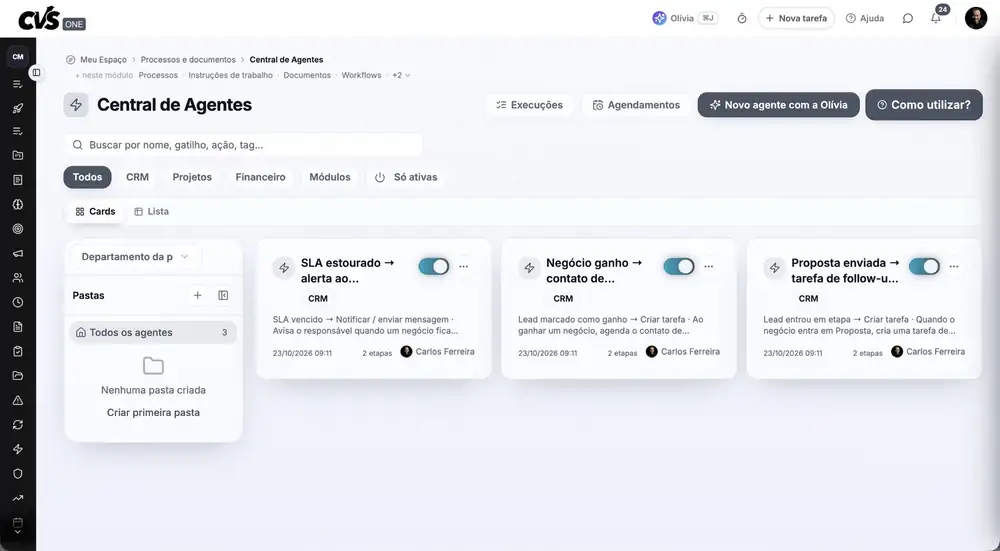Switch to the Lista view

tap(152, 212)
